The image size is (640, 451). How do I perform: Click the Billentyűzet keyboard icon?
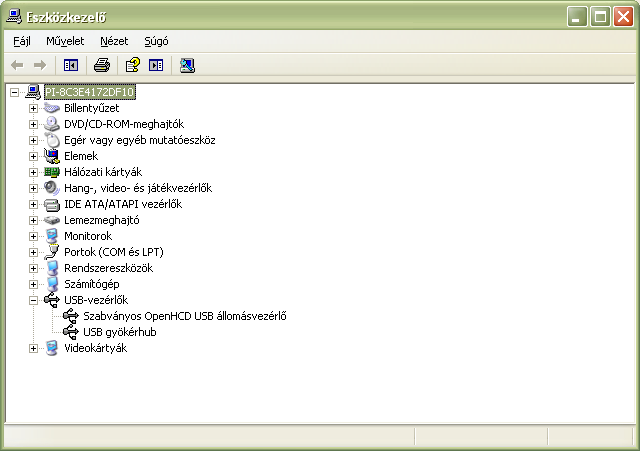pos(52,108)
